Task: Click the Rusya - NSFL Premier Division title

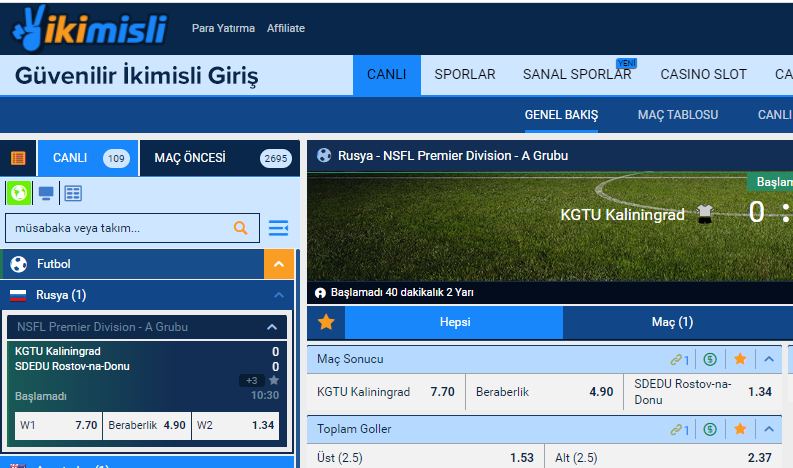Action: point(453,156)
